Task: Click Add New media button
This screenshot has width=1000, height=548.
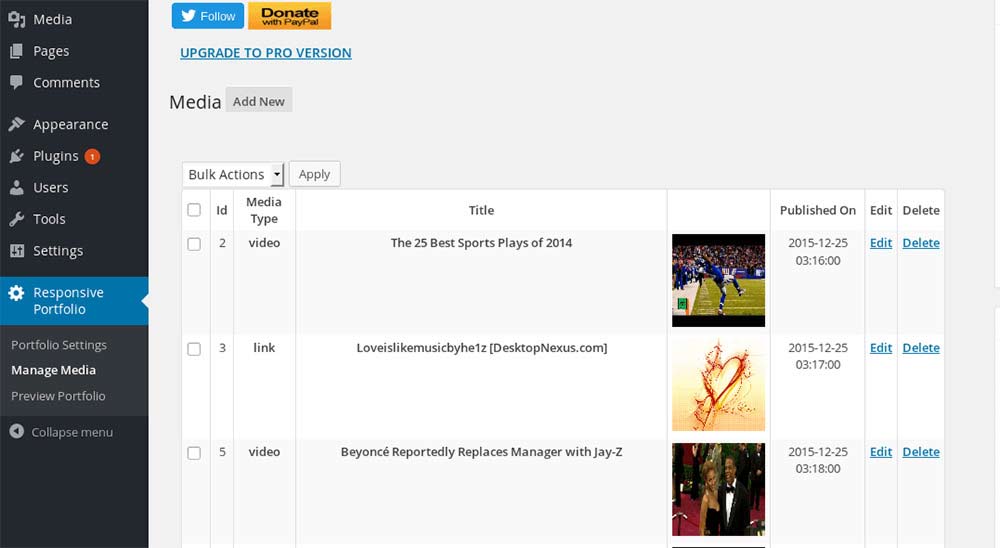Action: click(x=258, y=101)
